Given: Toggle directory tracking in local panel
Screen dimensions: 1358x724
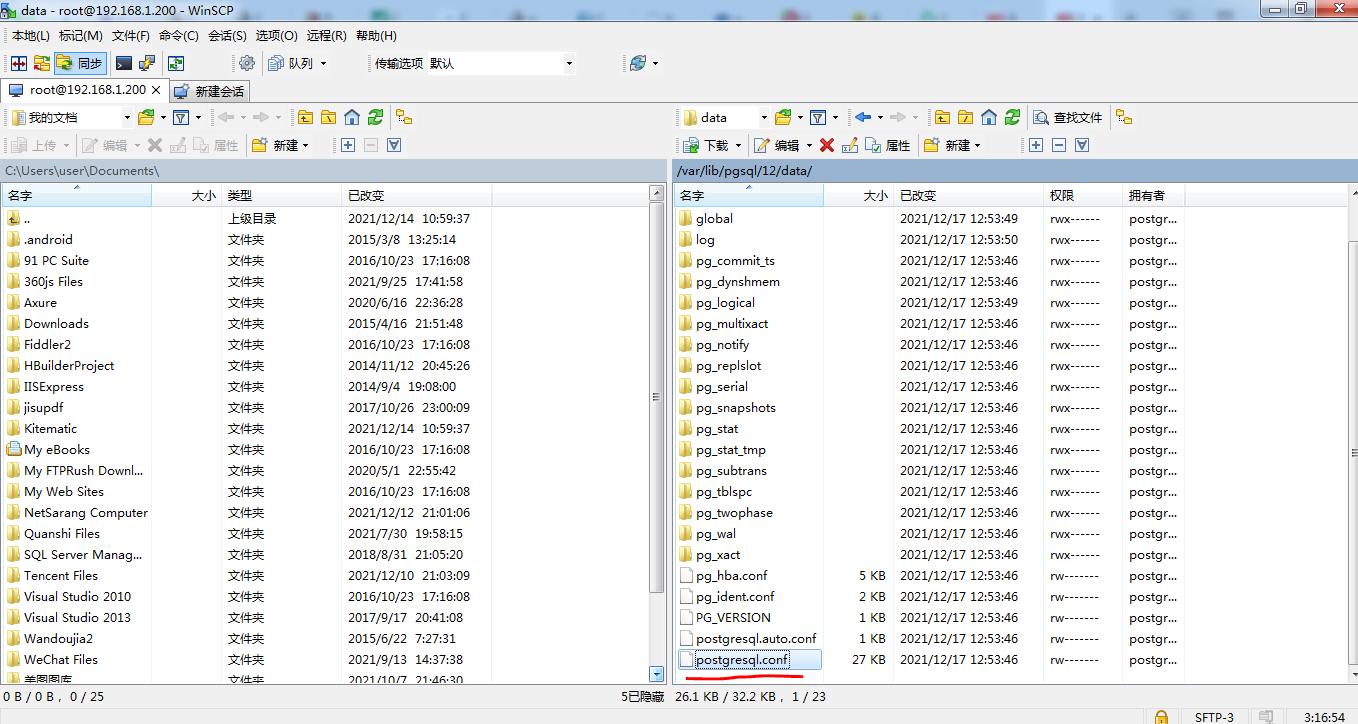Looking at the screenshot, I should [404, 117].
